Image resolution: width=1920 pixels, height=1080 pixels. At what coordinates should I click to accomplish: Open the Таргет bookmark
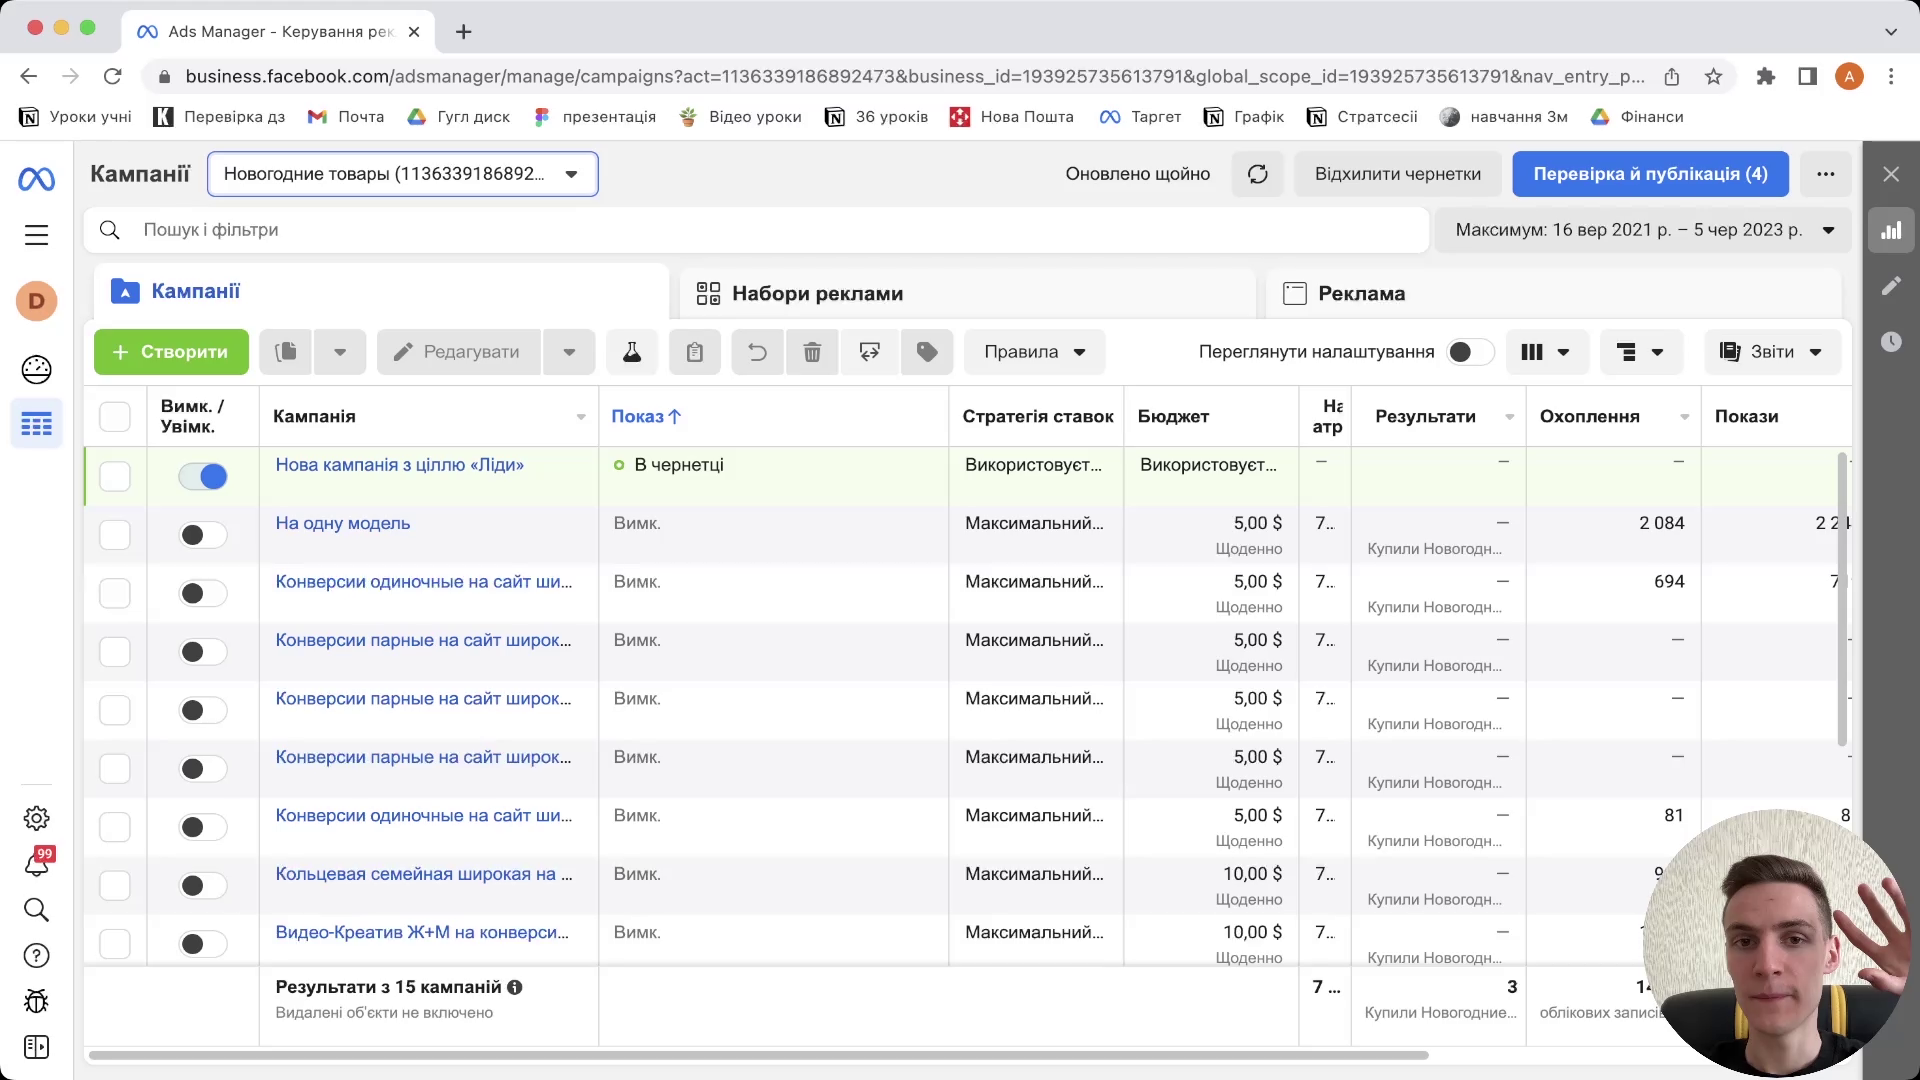(x=1140, y=117)
